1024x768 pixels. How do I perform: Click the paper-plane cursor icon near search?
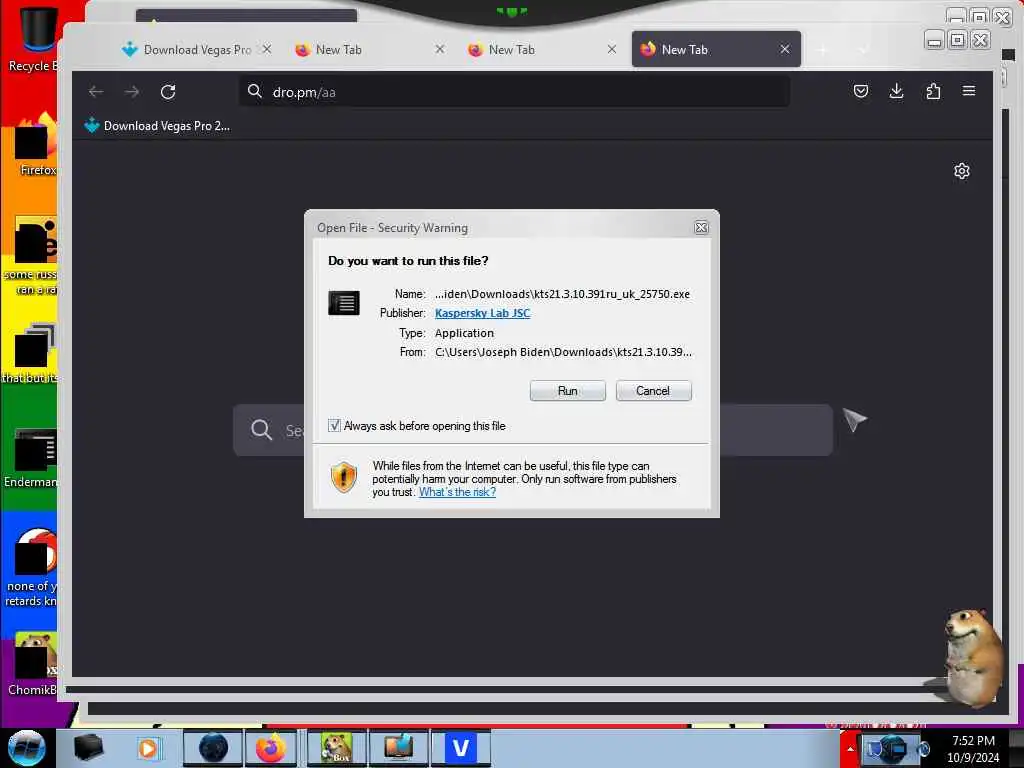(x=854, y=420)
